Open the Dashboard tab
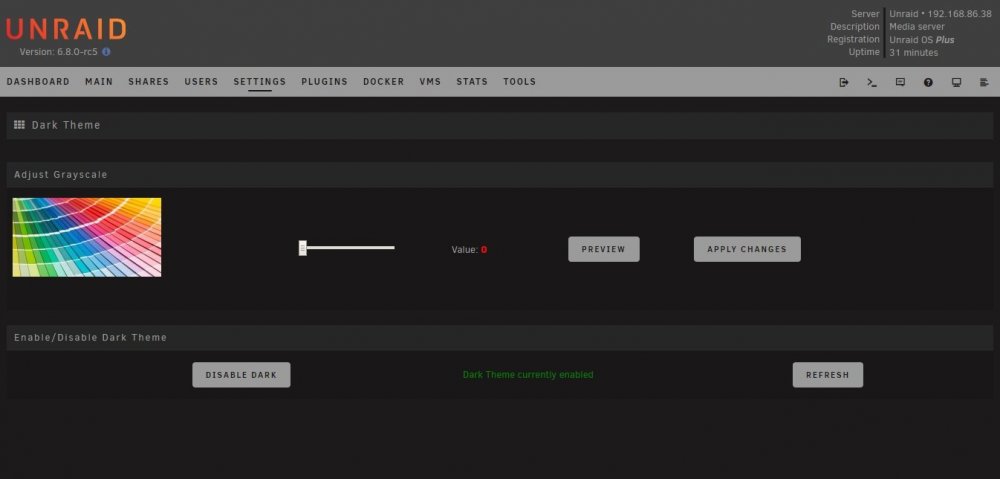The width and height of the screenshot is (1000, 479). [38, 82]
